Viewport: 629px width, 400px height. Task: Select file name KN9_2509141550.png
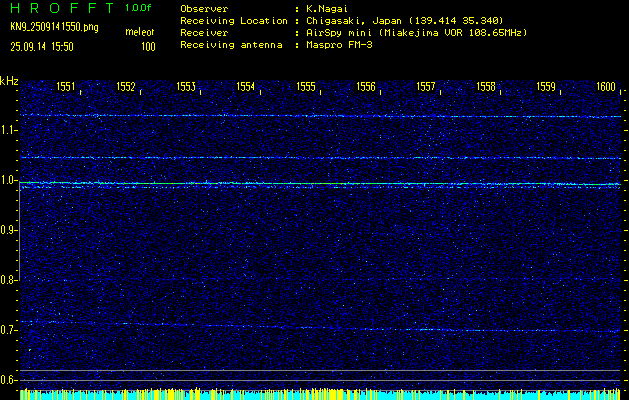pos(54,27)
